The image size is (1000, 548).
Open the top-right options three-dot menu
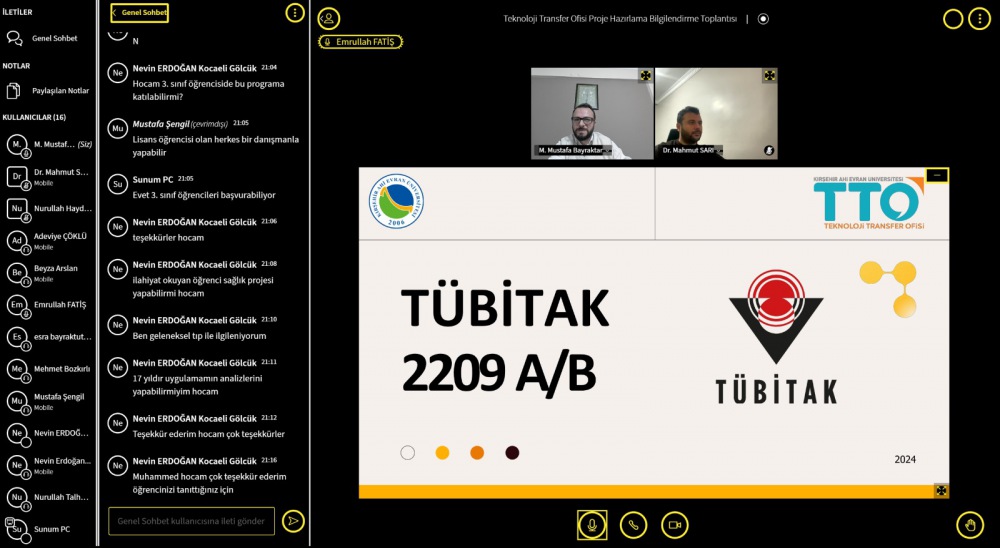(x=980, y=19)
